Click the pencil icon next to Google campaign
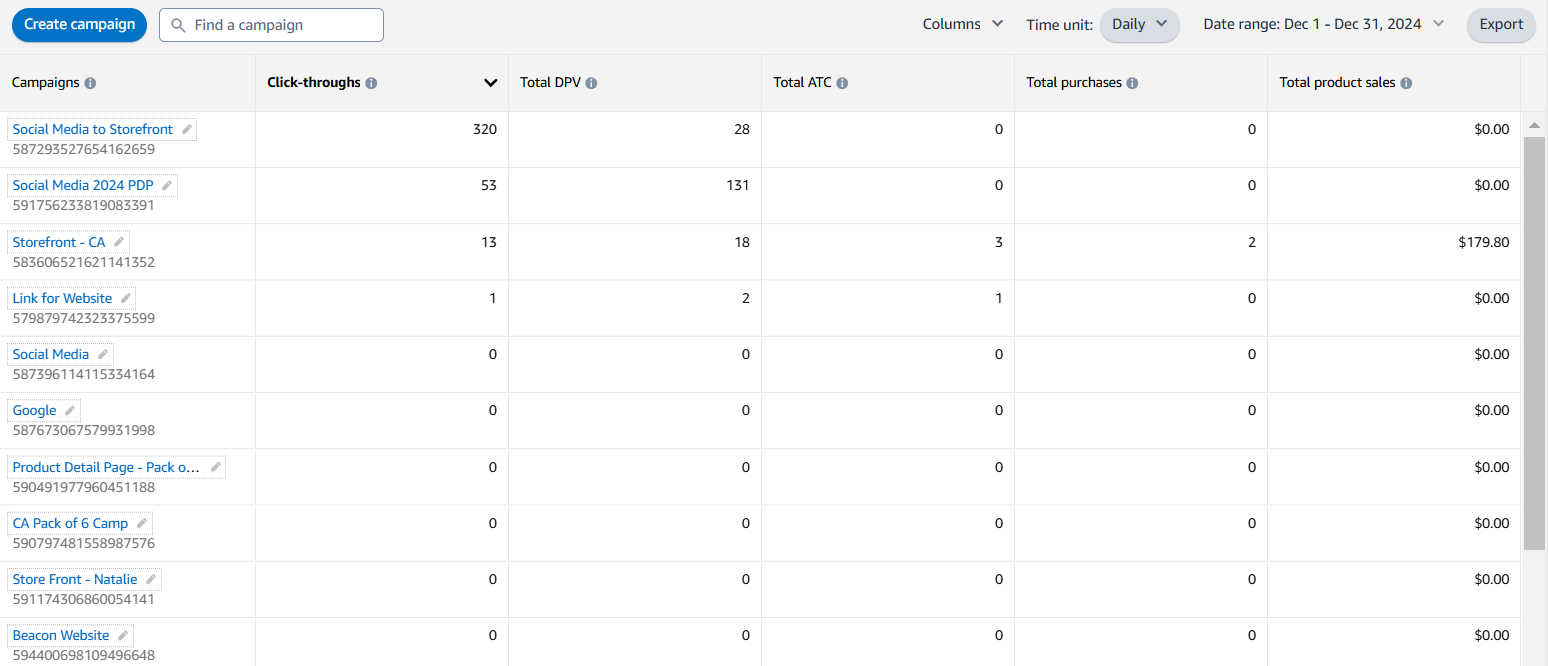 point(70,410)
